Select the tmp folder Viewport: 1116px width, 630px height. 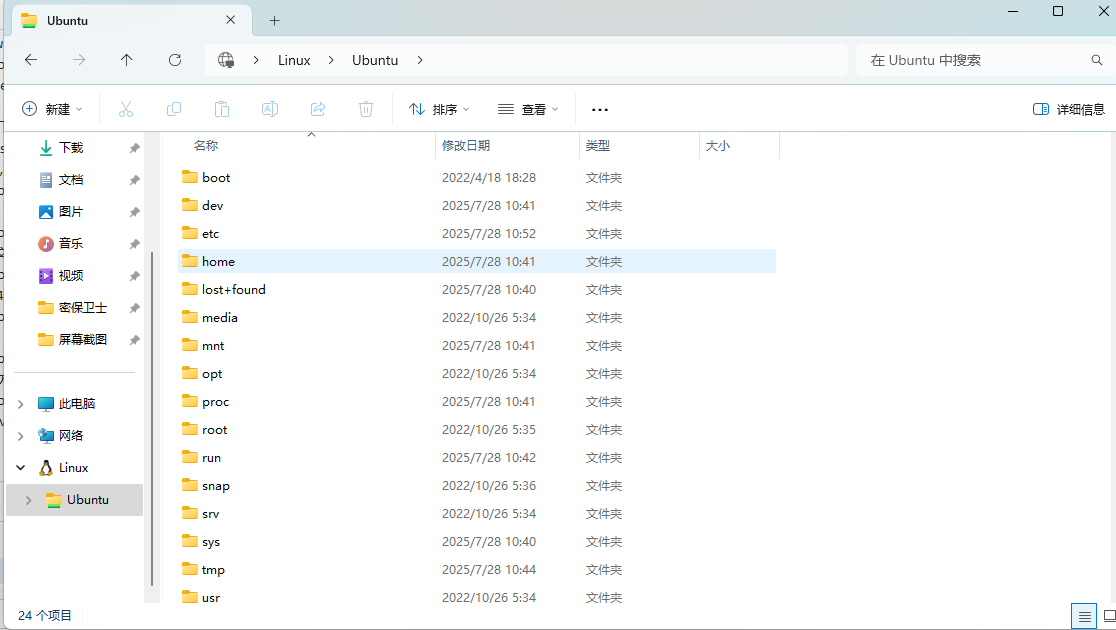213,569
